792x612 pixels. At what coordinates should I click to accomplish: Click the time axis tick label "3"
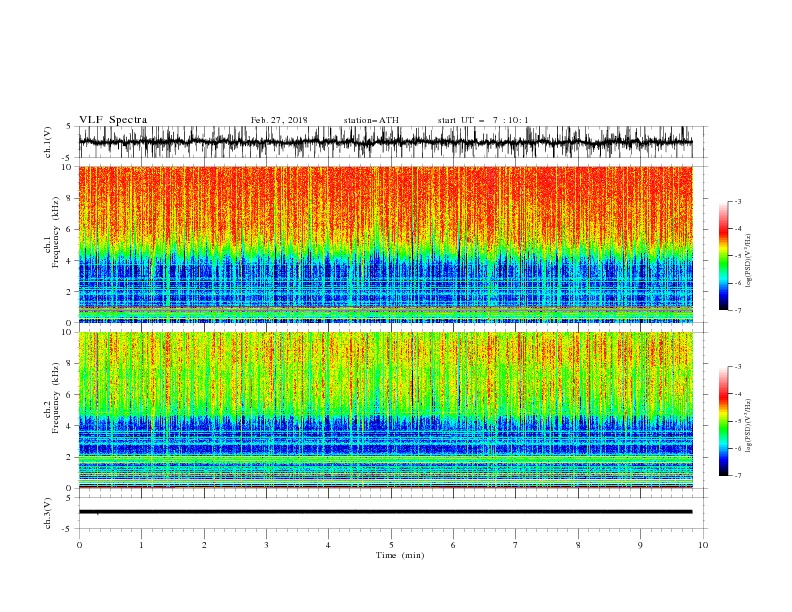[x=266, y=545]
